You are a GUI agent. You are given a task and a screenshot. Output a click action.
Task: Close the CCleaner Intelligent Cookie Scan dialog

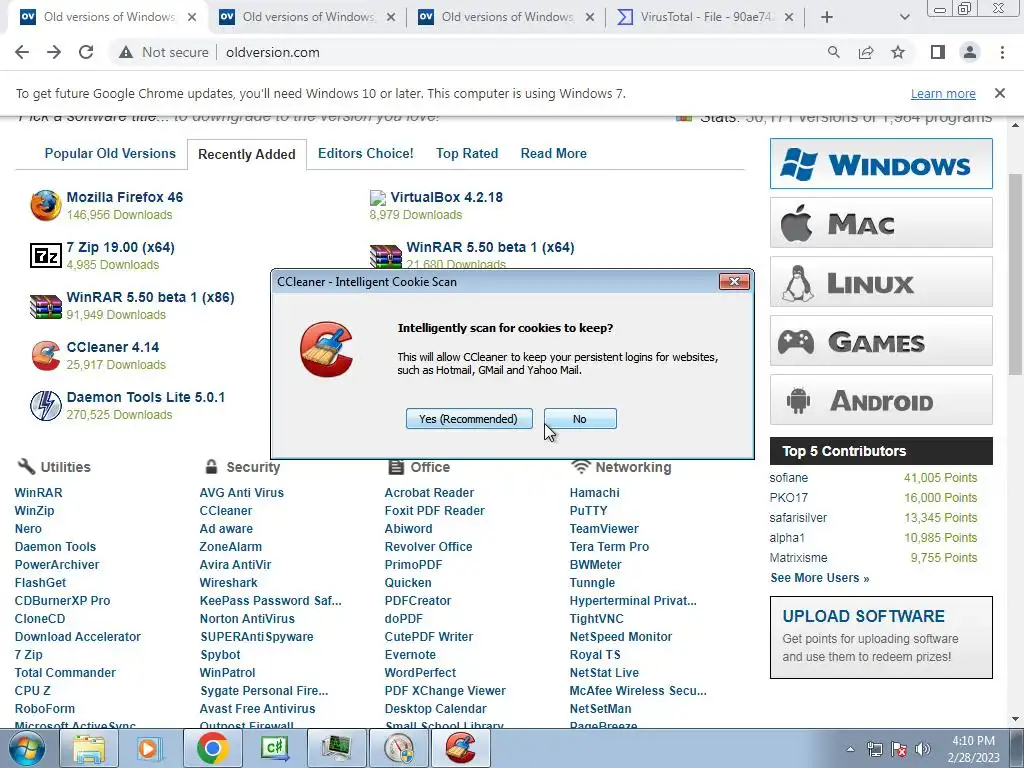pyautogui.click(x=734, y=281)
